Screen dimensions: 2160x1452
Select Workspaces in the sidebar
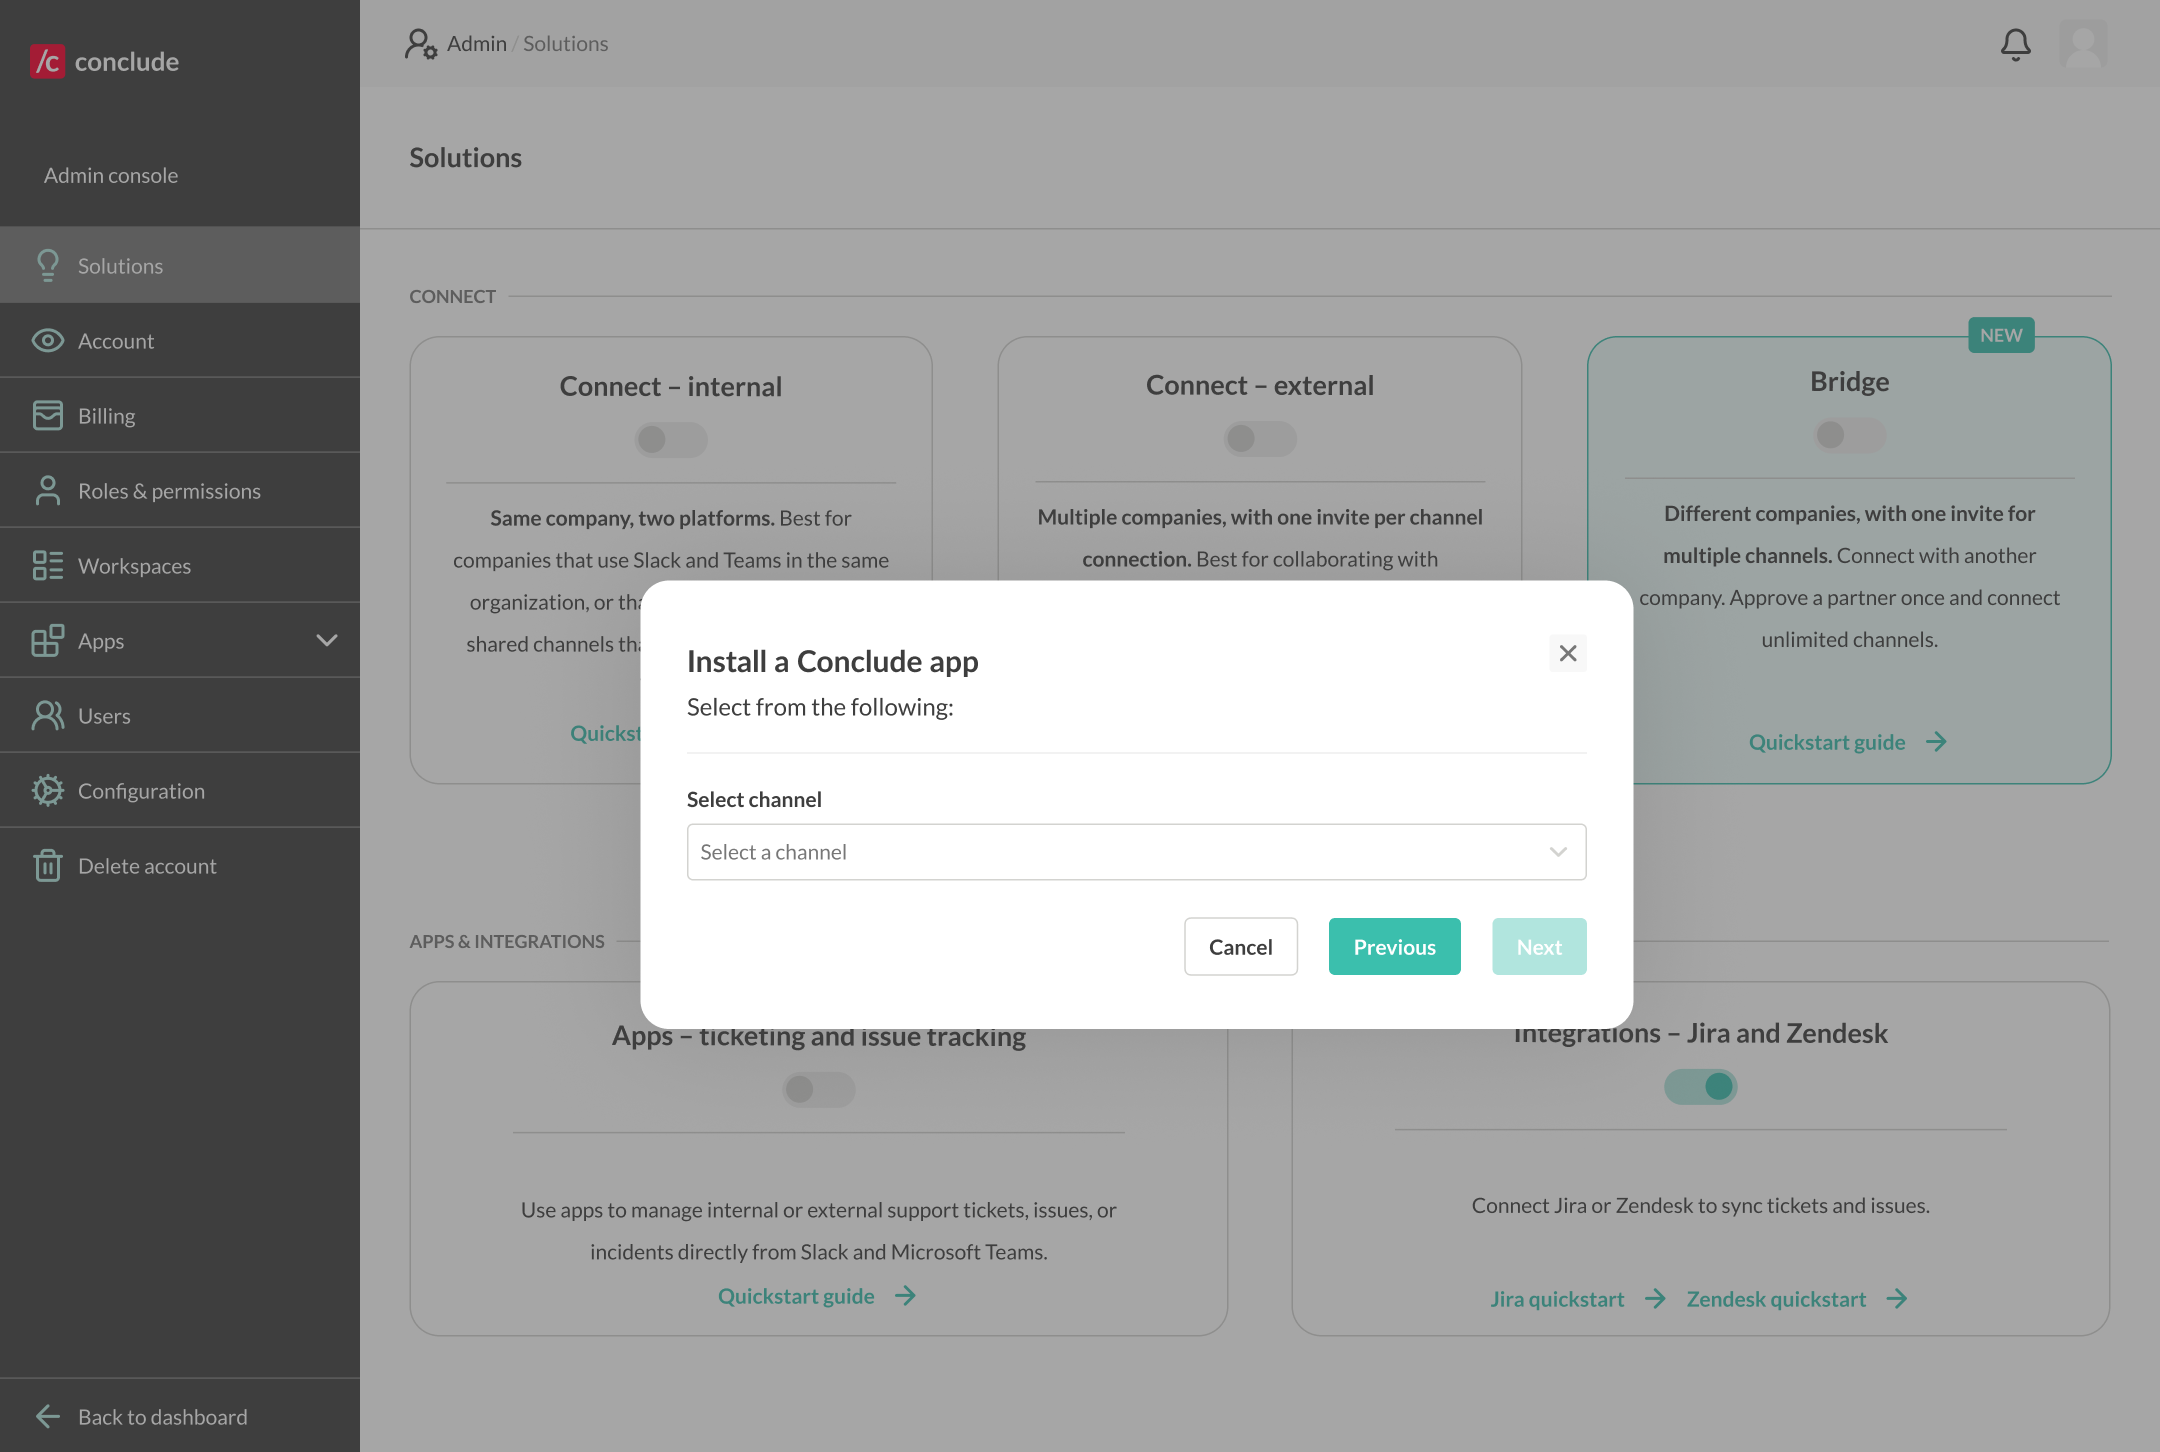[180, 565]
